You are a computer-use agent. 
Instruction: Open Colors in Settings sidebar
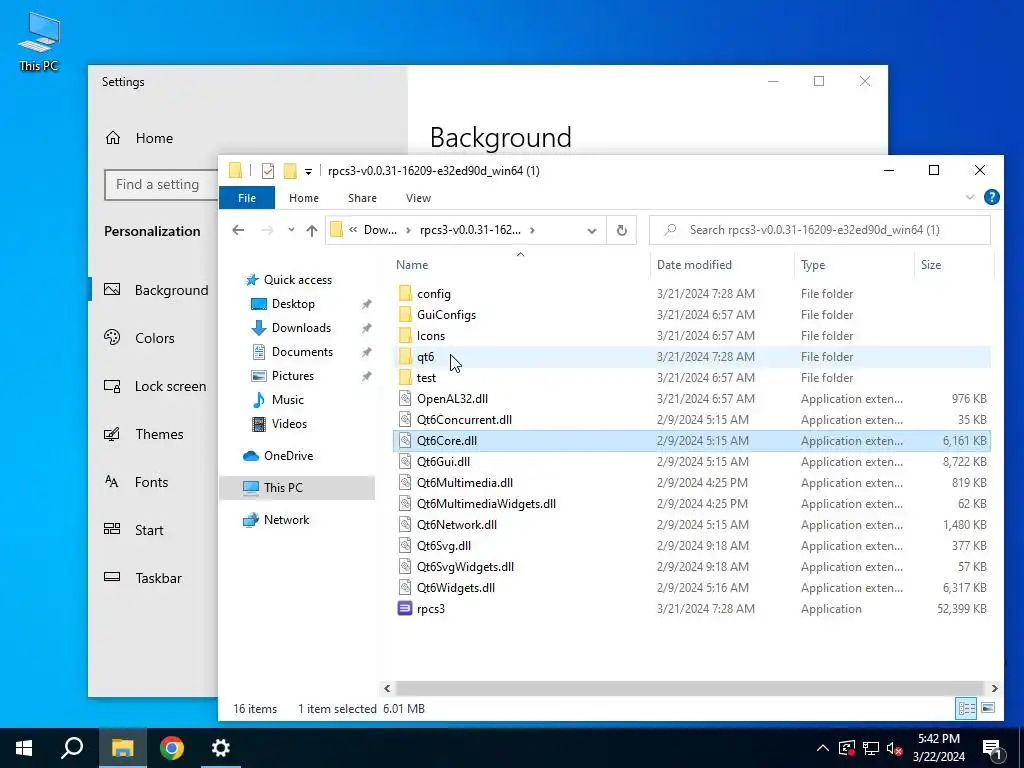155,338
